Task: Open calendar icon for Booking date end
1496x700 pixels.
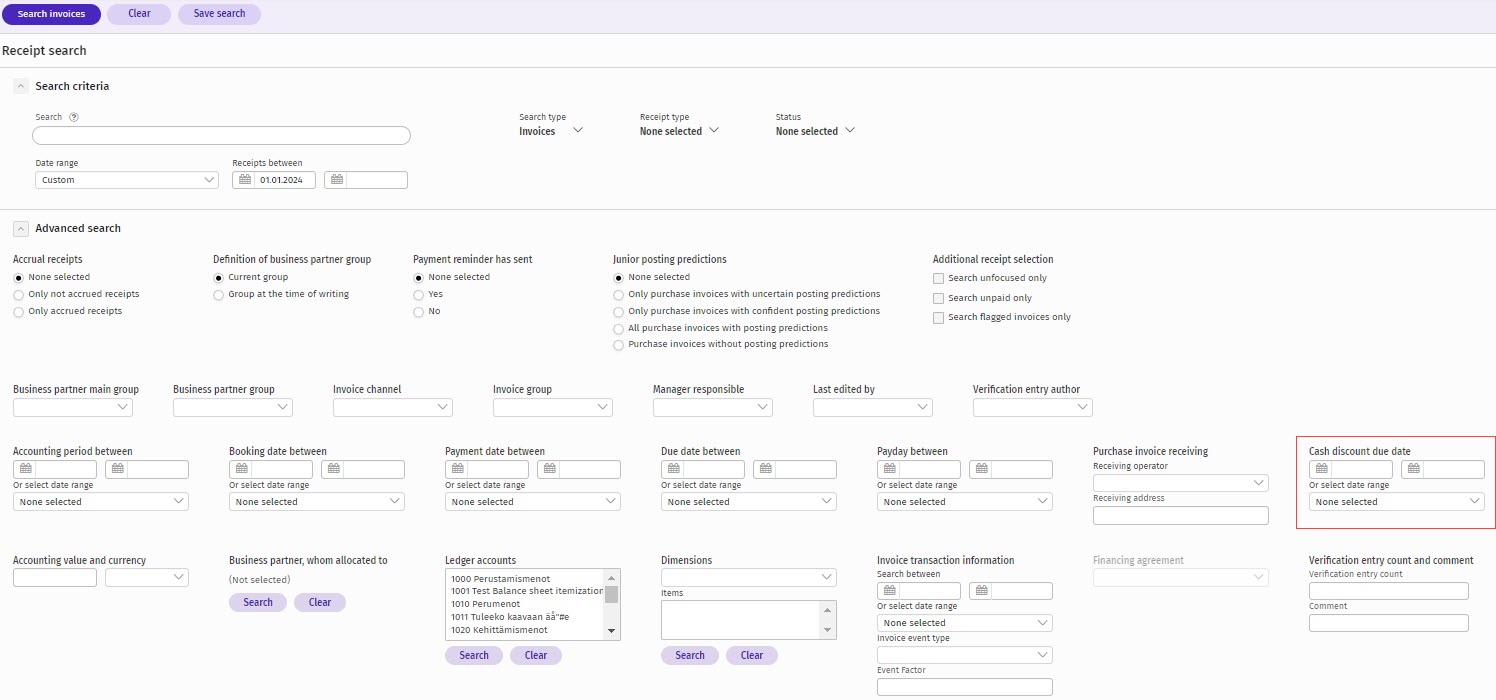Action: (333, 469)
